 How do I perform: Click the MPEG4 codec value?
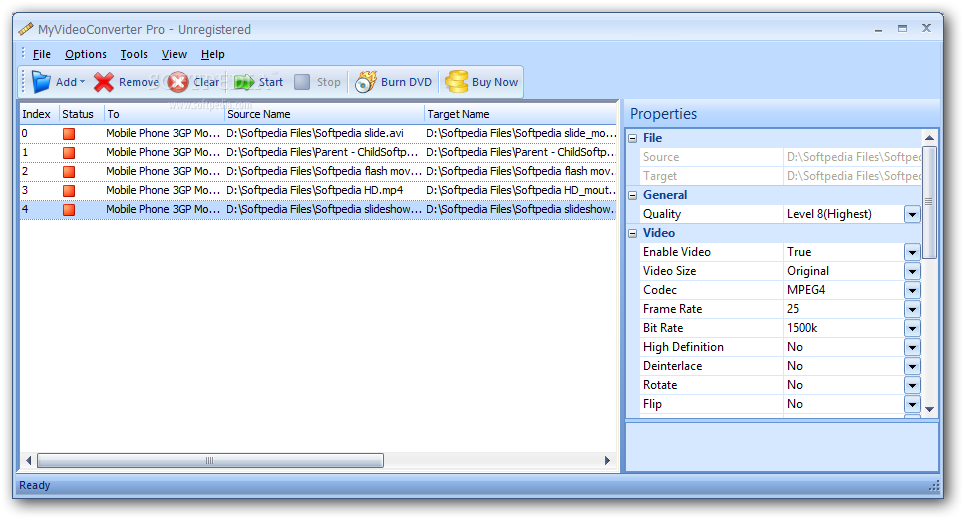tap(806, 290)
